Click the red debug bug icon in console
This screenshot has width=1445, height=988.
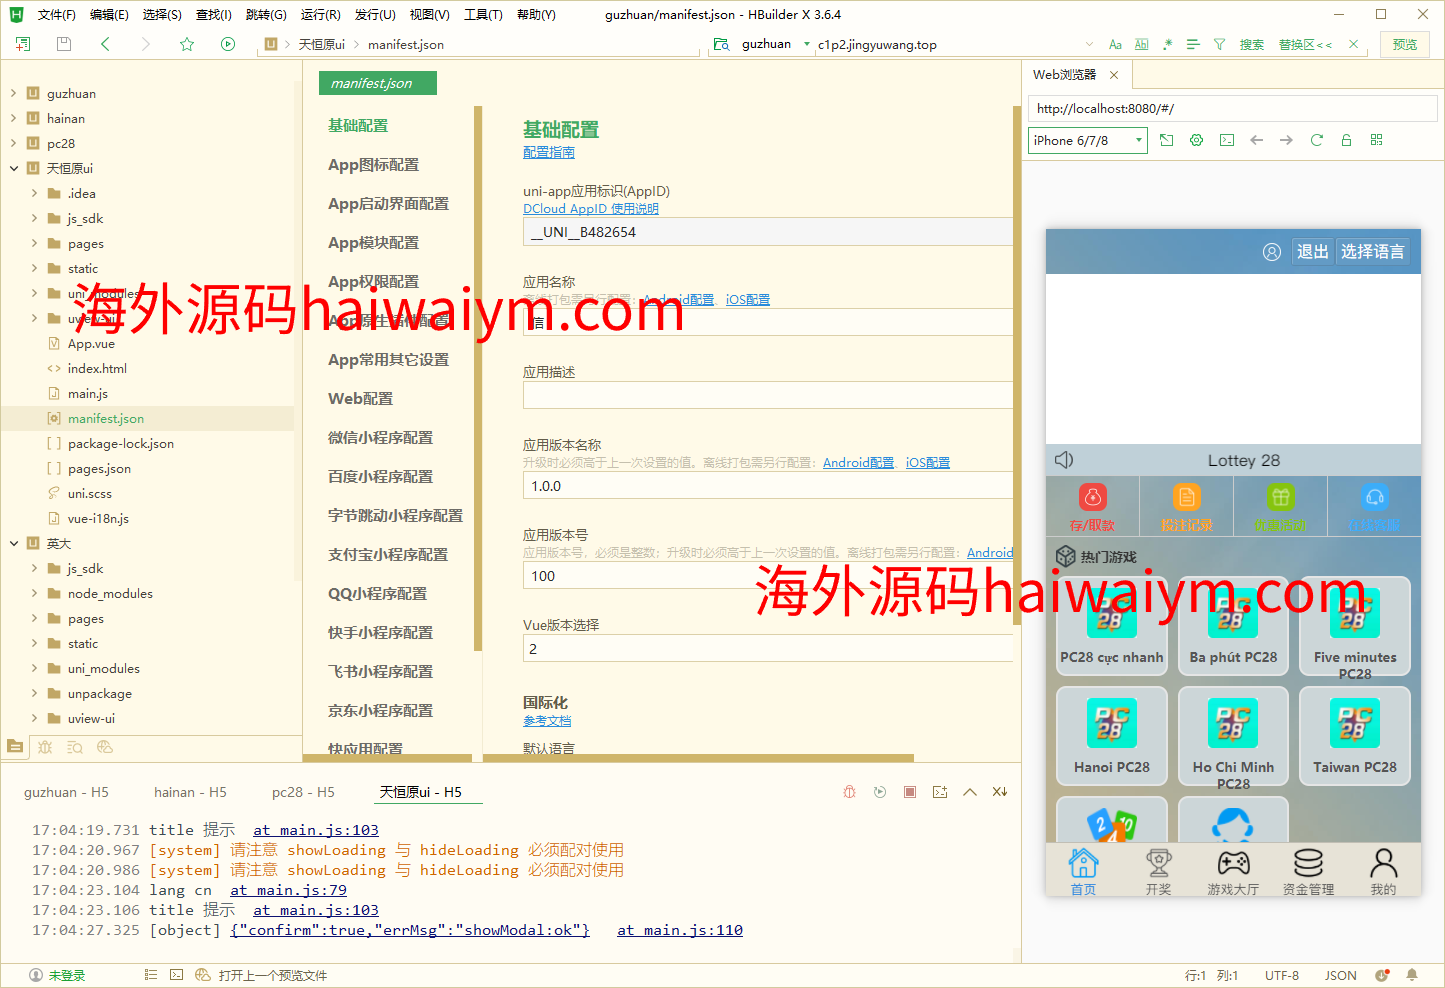849,792
